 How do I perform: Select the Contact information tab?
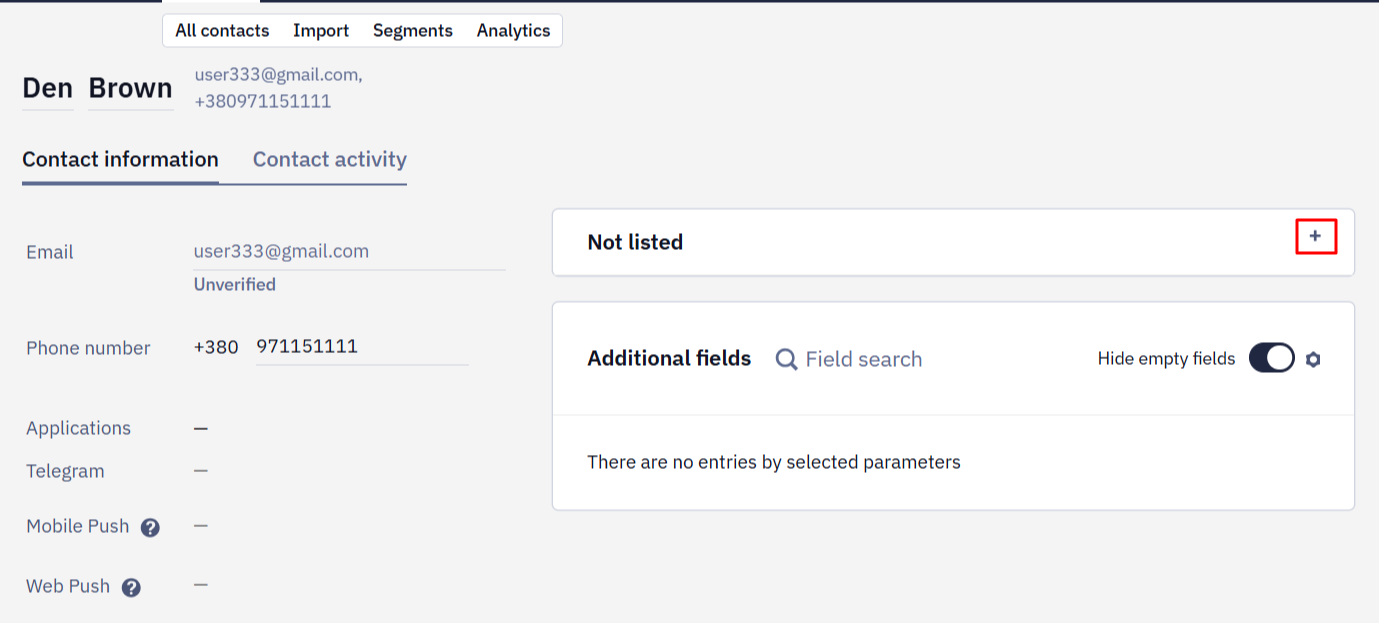point(120,160)
